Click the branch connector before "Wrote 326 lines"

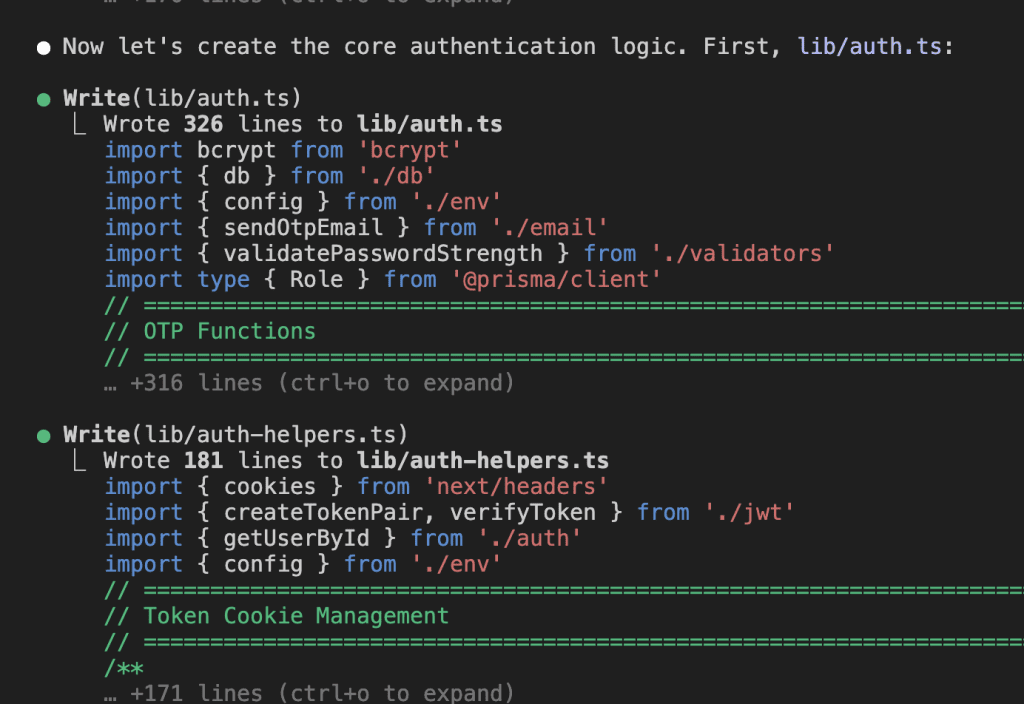pos(78,124)
